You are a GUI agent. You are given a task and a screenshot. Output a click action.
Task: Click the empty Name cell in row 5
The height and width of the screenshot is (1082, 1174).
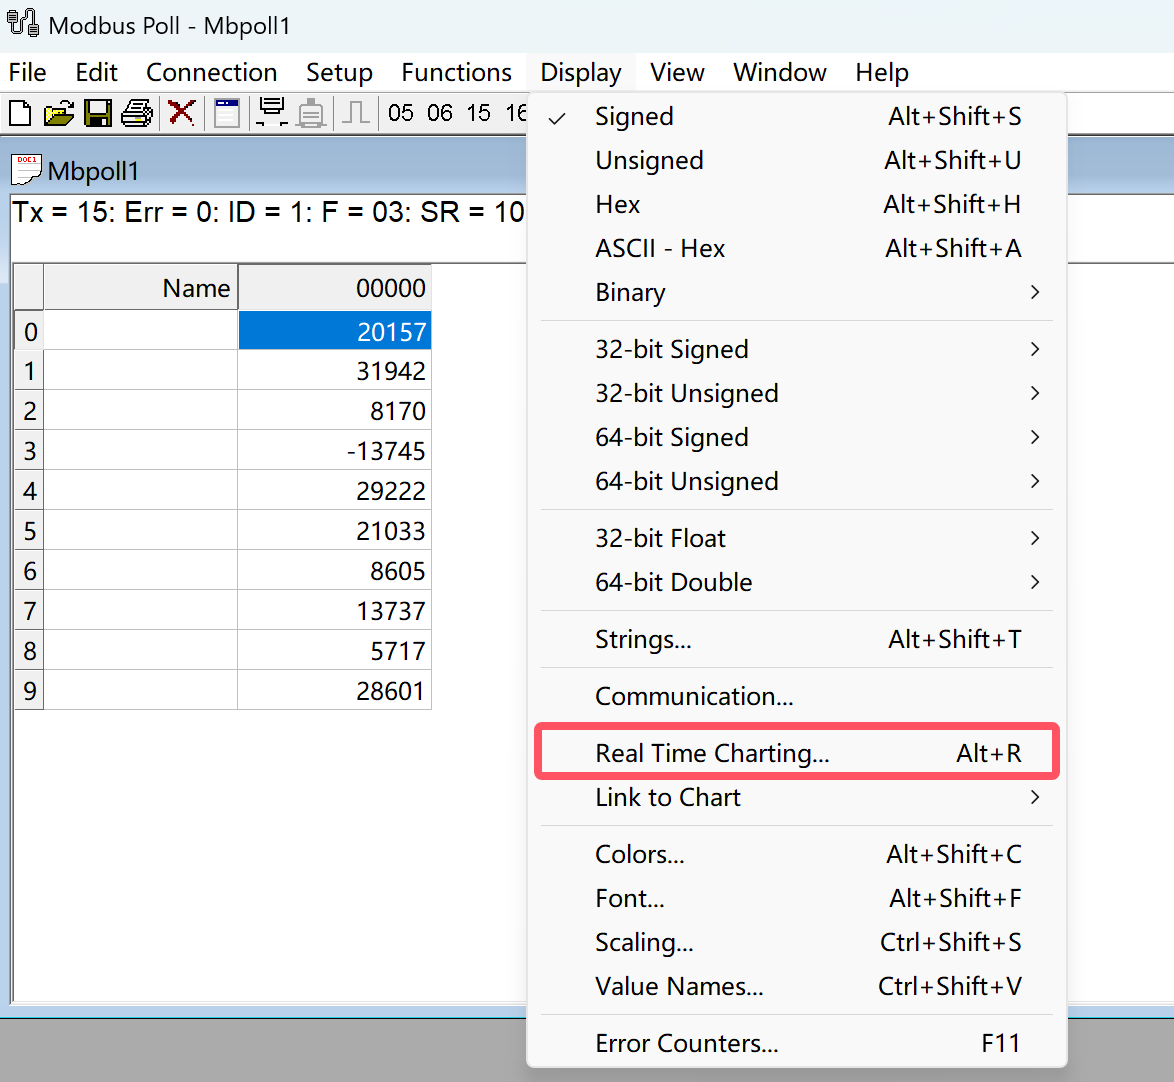click(x=141, y=531)
